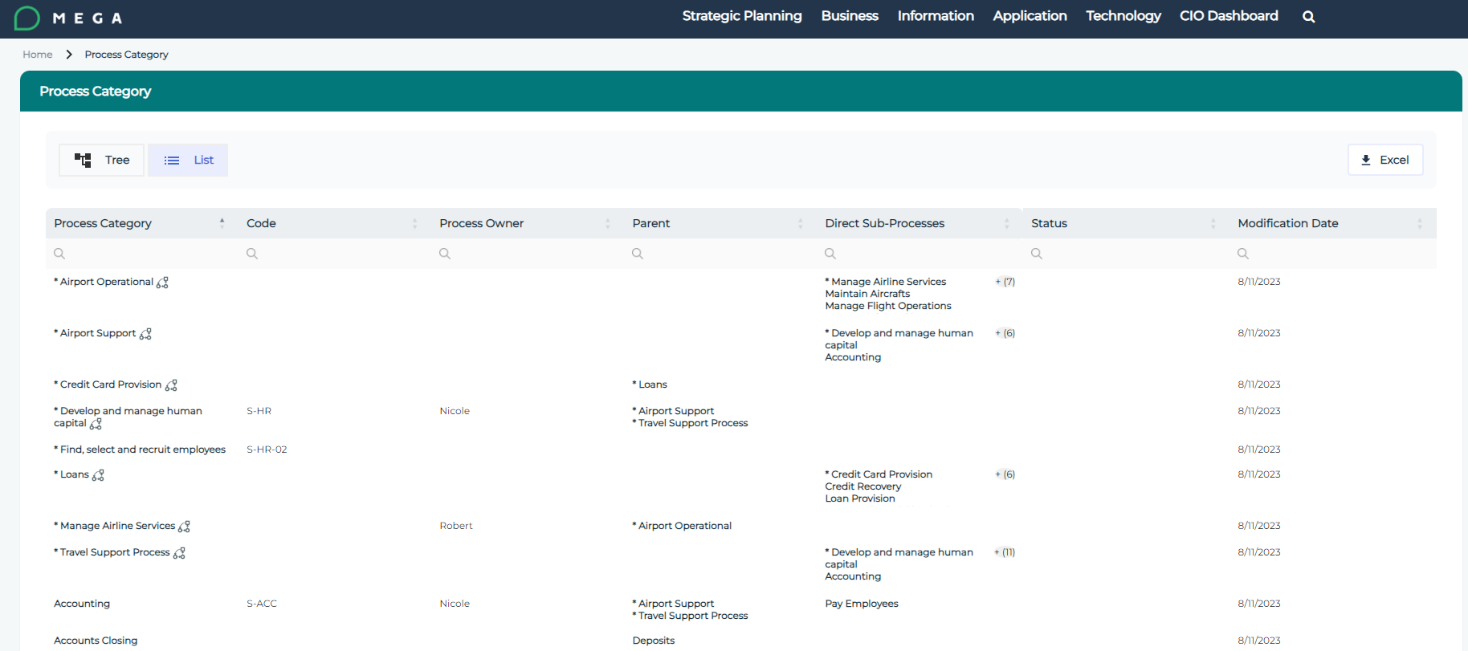
Task: Click the diagram icon next to Loans
Action: point(98,475)
